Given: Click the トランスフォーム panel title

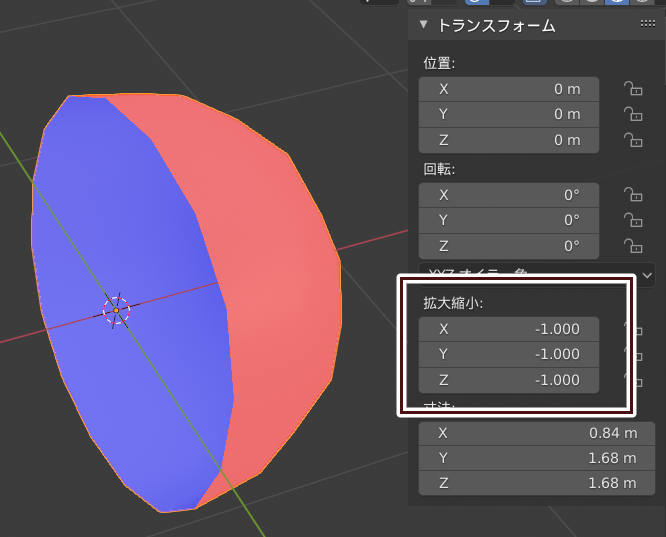Looking at the screenshot, I should [x=497, y=25].
